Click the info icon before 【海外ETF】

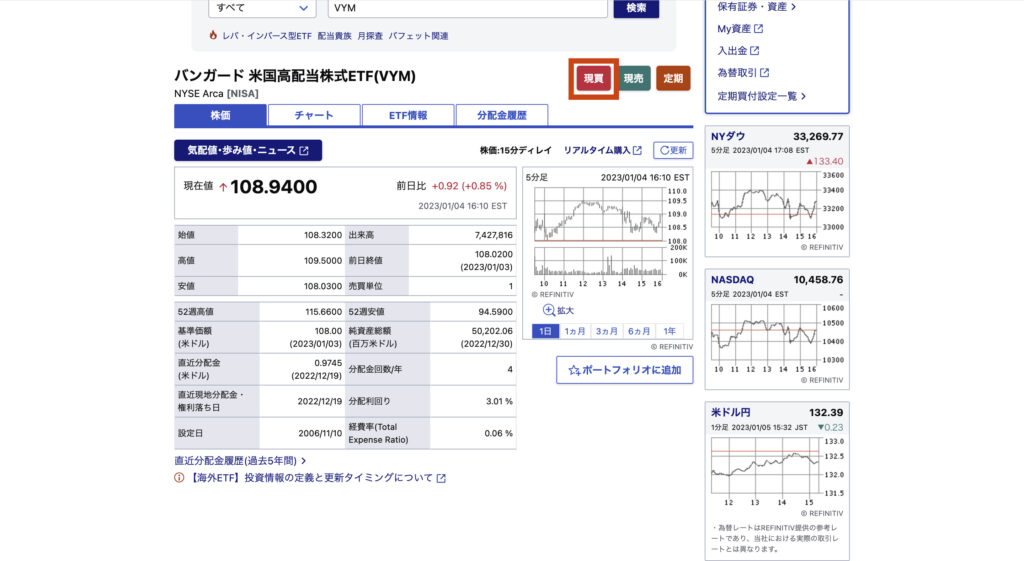coord(179,478)
